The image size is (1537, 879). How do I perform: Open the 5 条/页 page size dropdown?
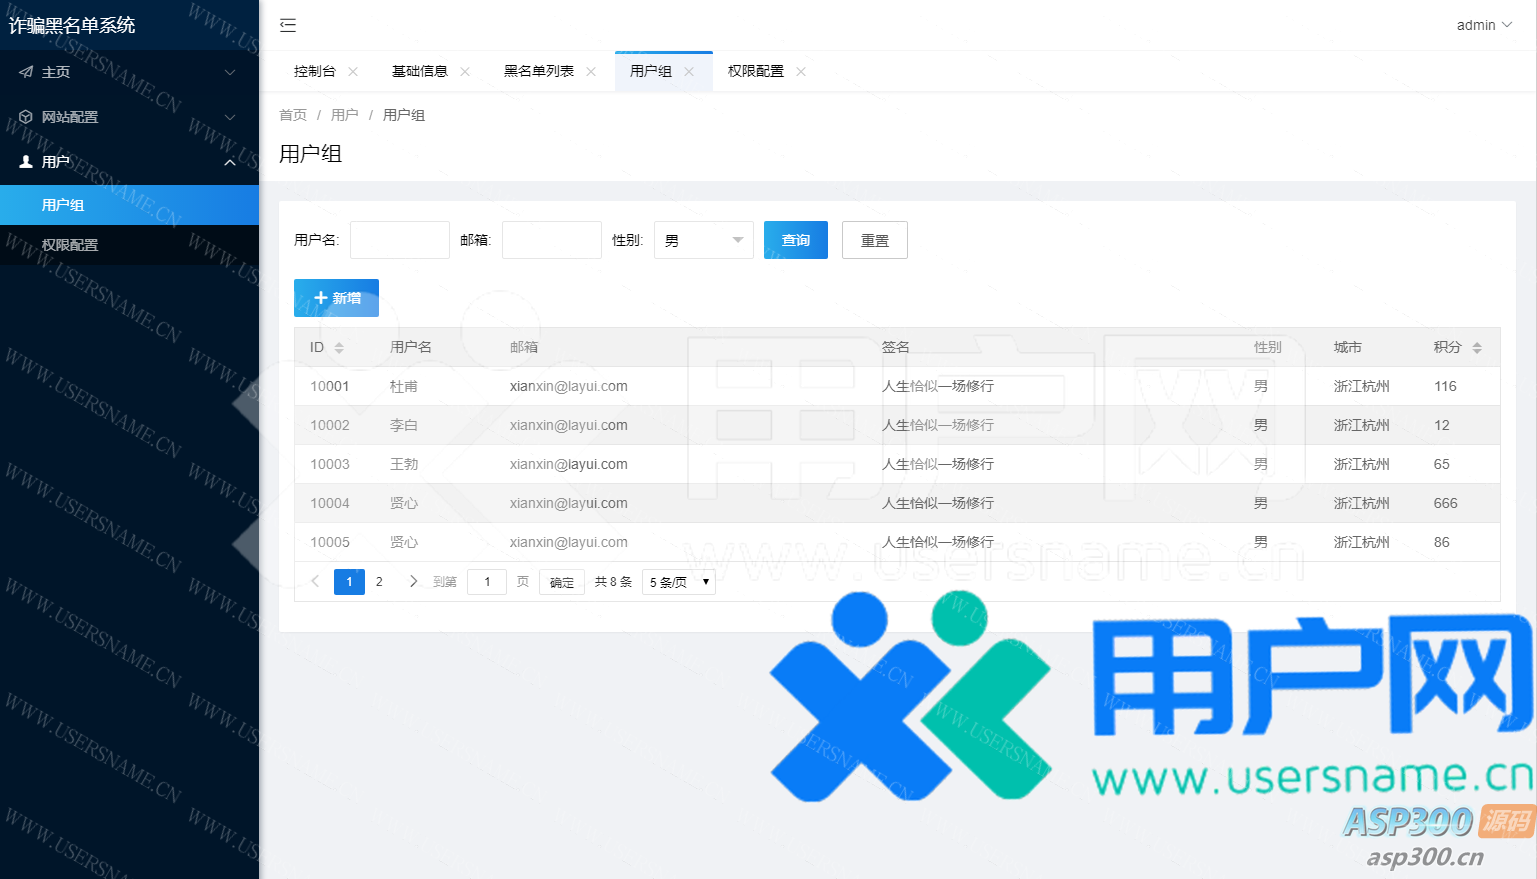678,582
